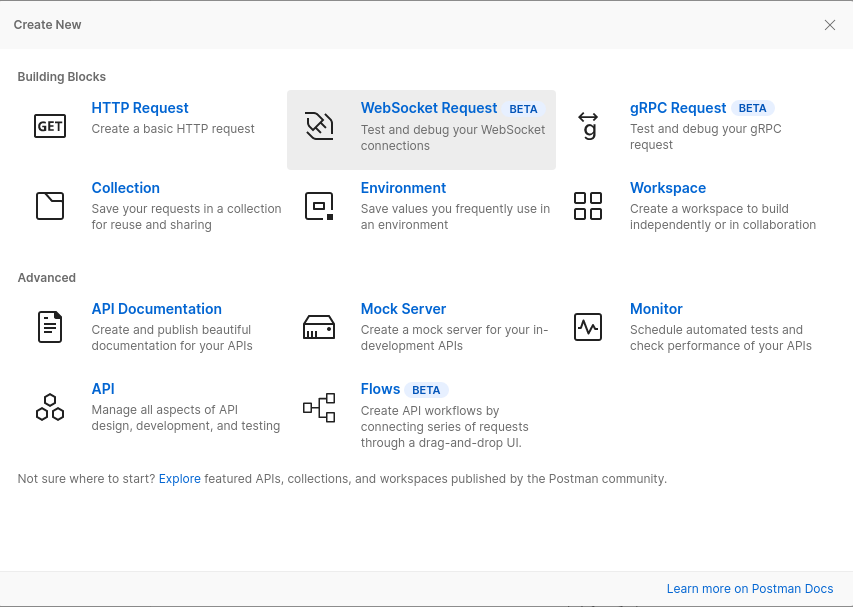Image resolution: width=853 pixels, height=607 pixels.
Task: Click the API hexagons icon
Action: click(50, 407)
